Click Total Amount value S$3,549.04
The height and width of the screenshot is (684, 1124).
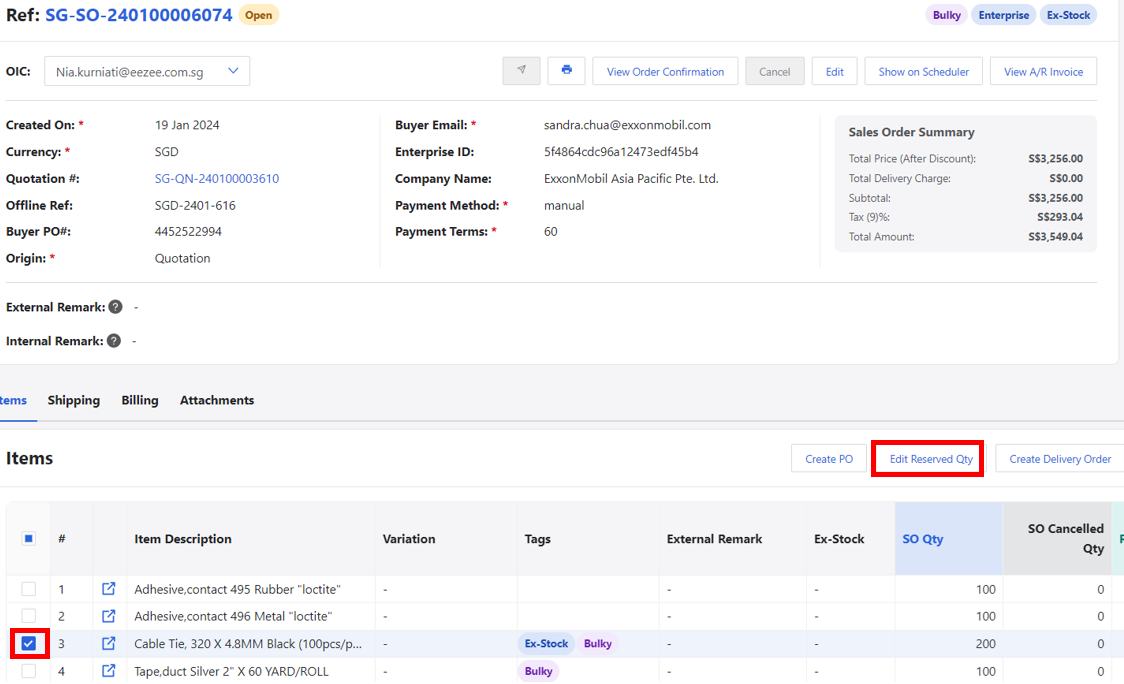pos(1055,237)
